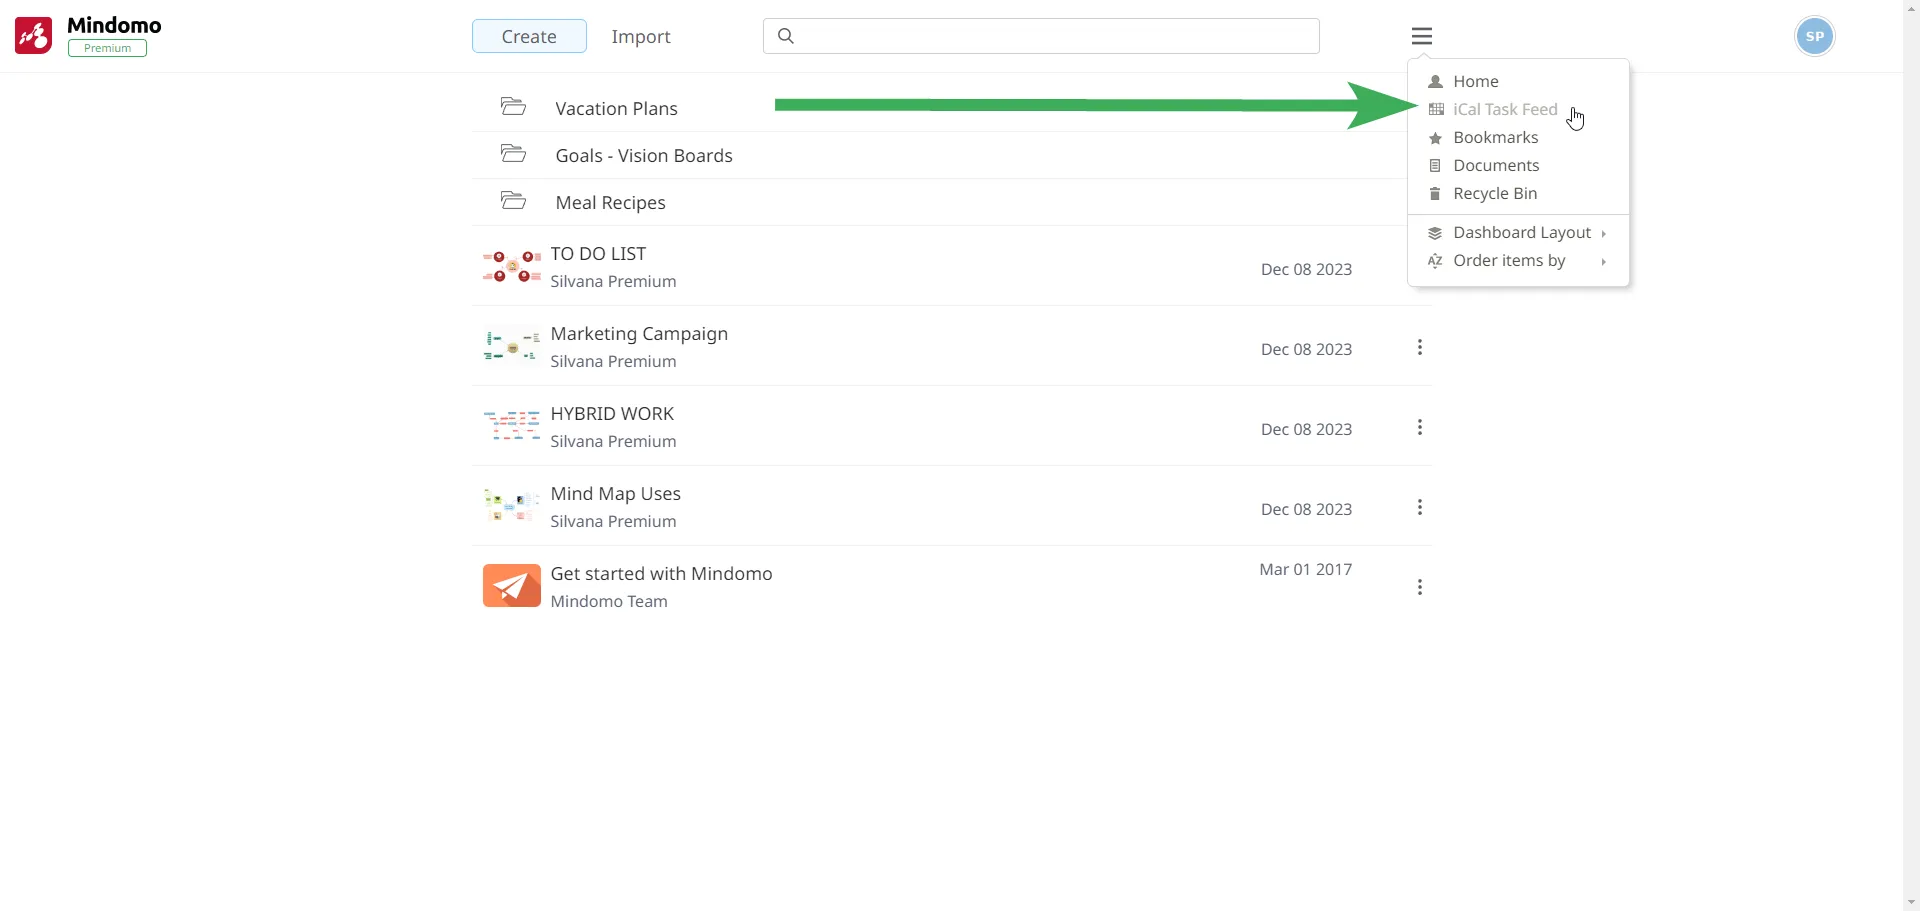Viewport: 1920px width, 911px height.
Task: Click the Mindomo logo icon
Action: tap(33, 36)
